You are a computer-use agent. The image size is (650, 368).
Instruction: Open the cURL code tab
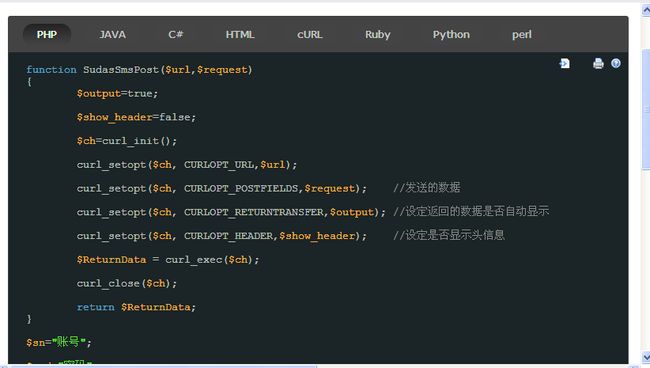pyautogui.click(x=310, y=34)
